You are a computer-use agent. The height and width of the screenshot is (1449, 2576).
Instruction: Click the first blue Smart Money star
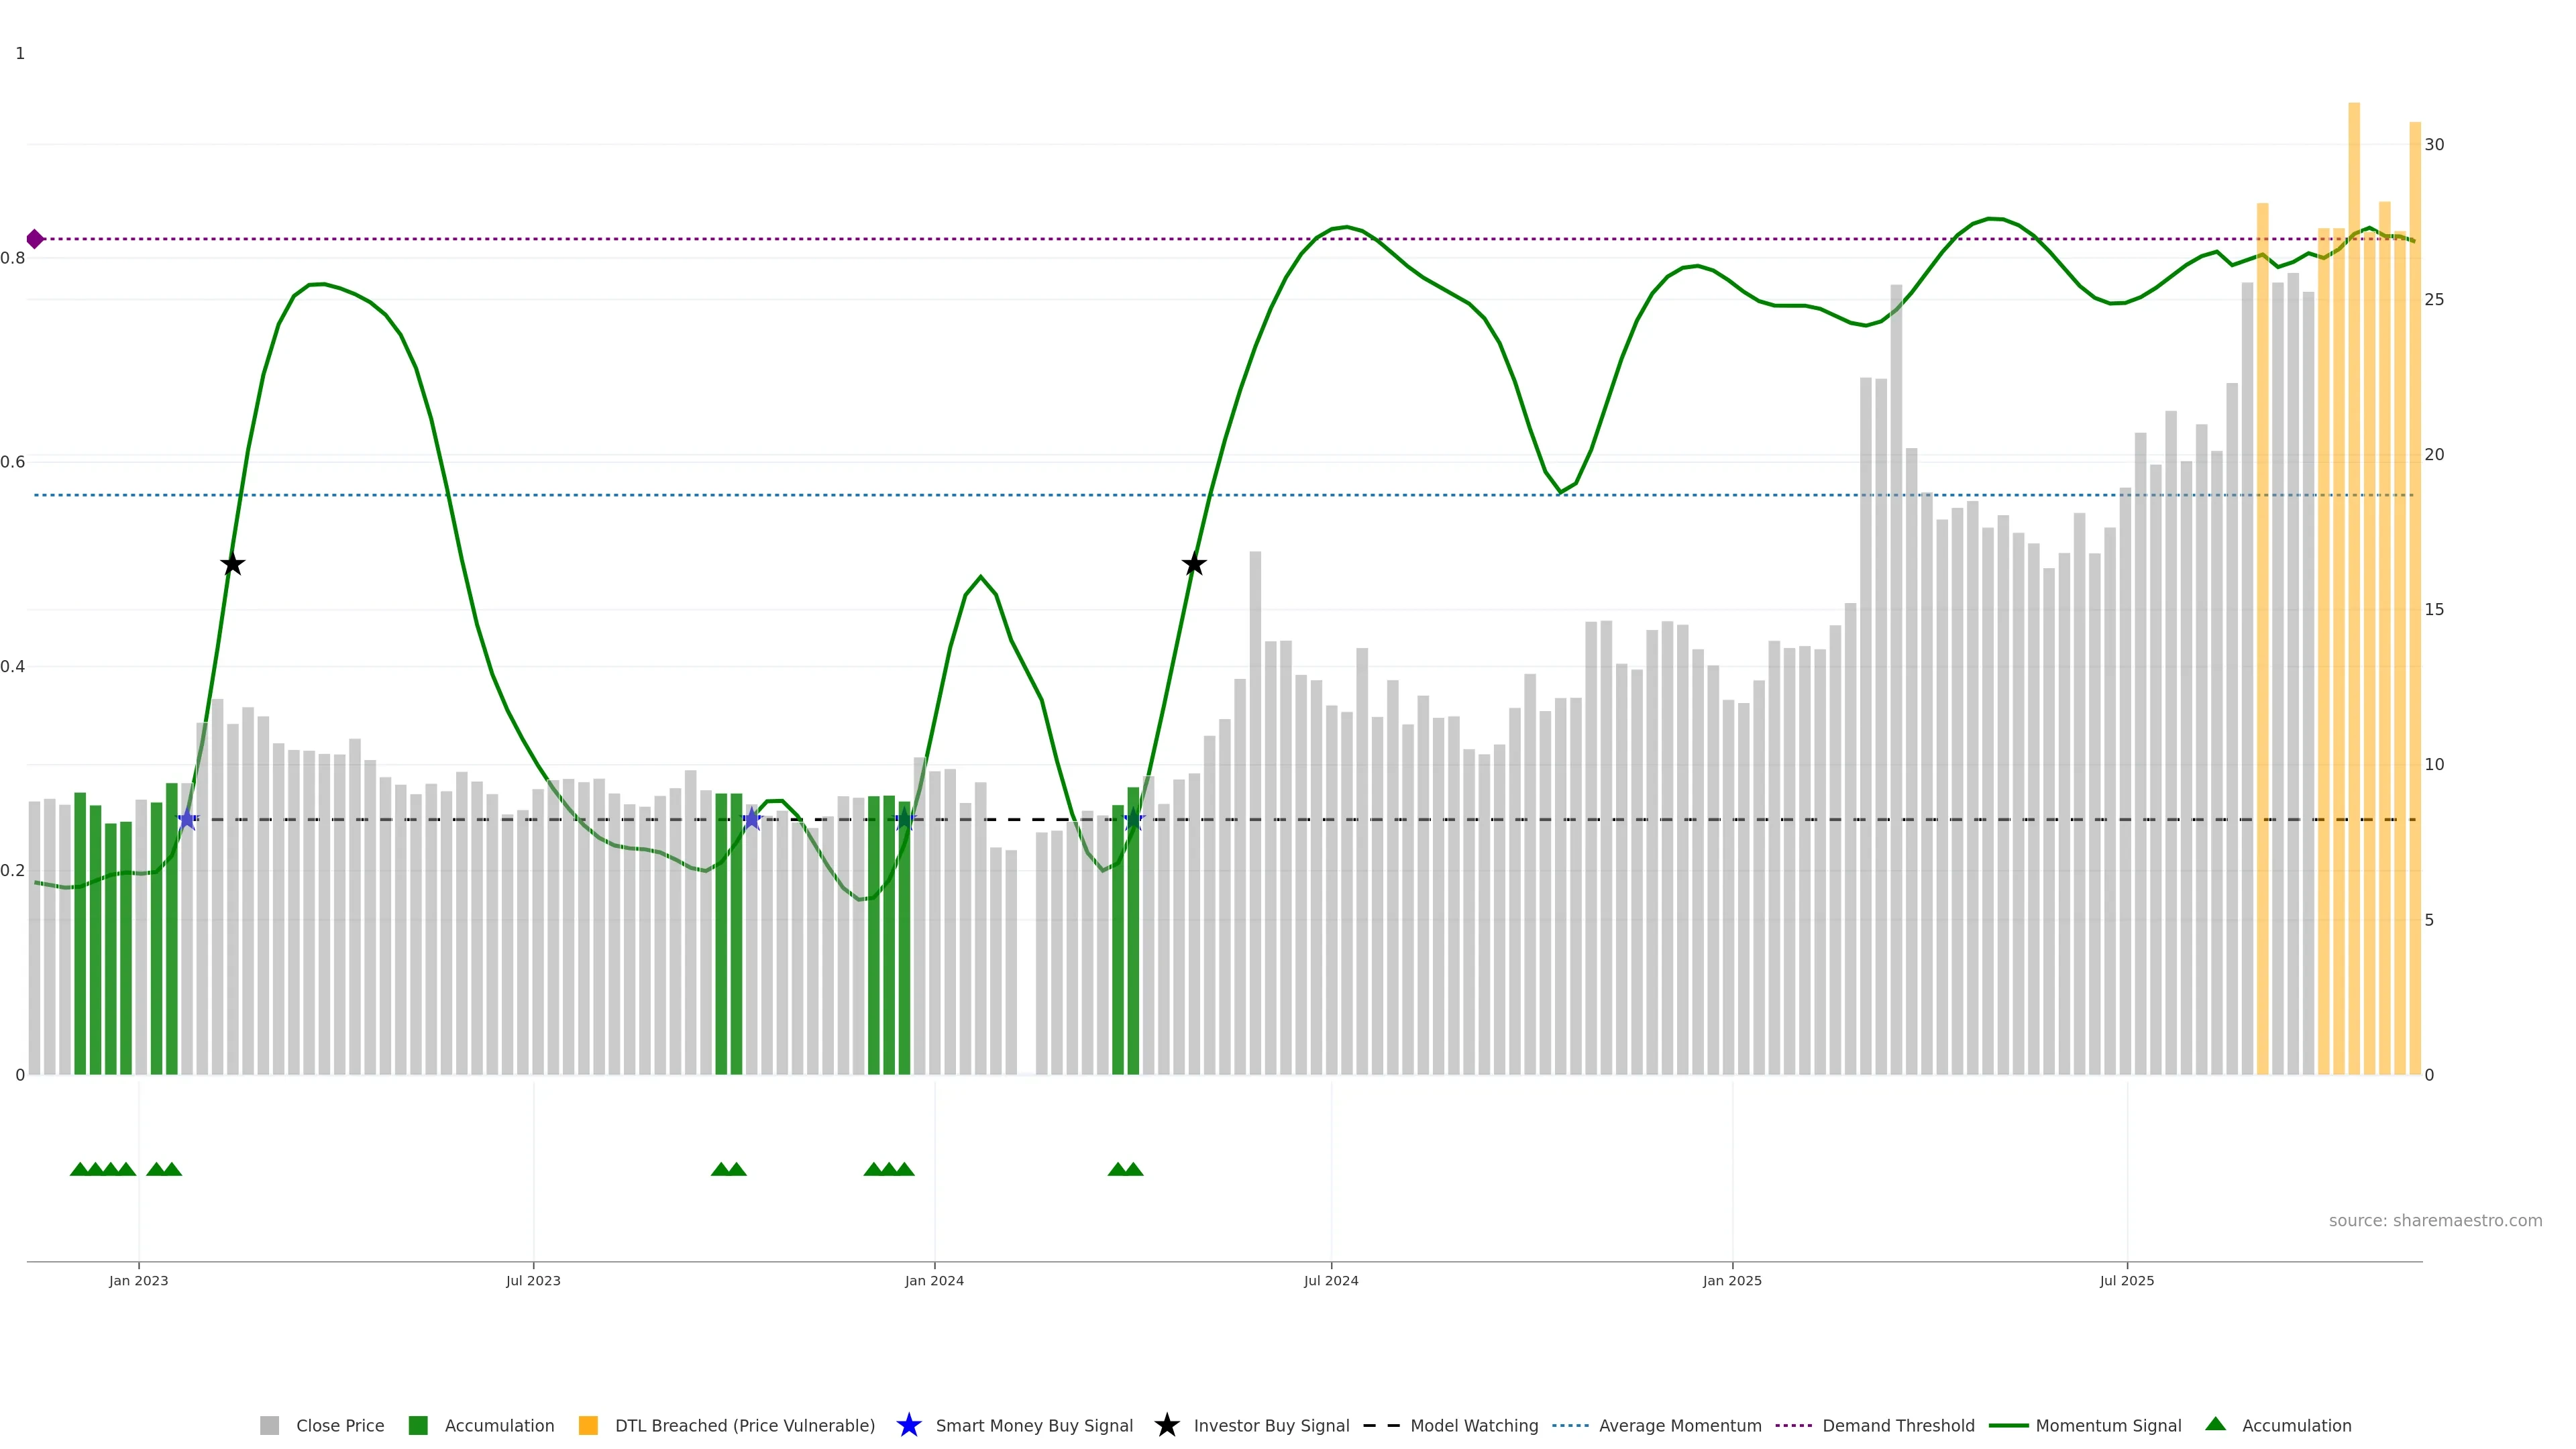click(x=187, y=819)
